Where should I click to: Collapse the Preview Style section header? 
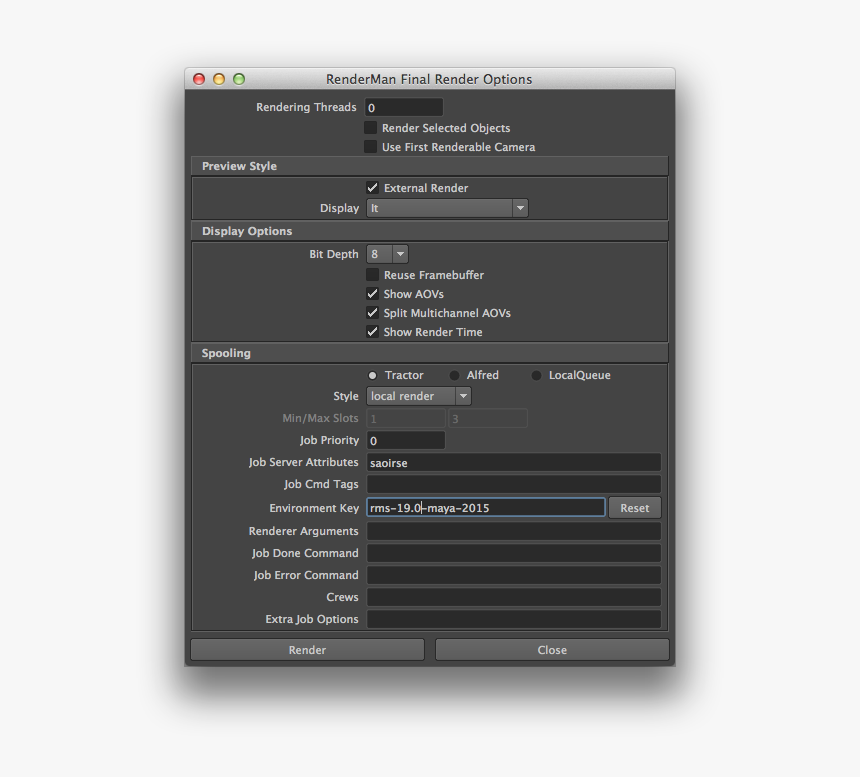[429, 166]
